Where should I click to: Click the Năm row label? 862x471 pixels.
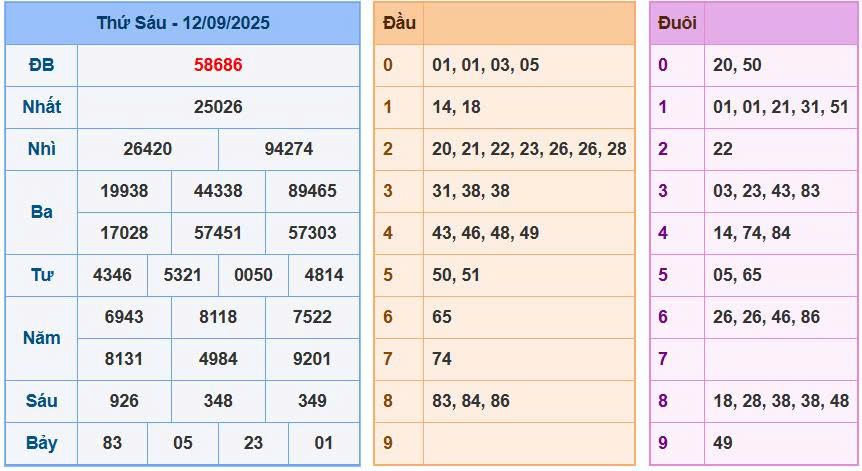tap(41, 338)
